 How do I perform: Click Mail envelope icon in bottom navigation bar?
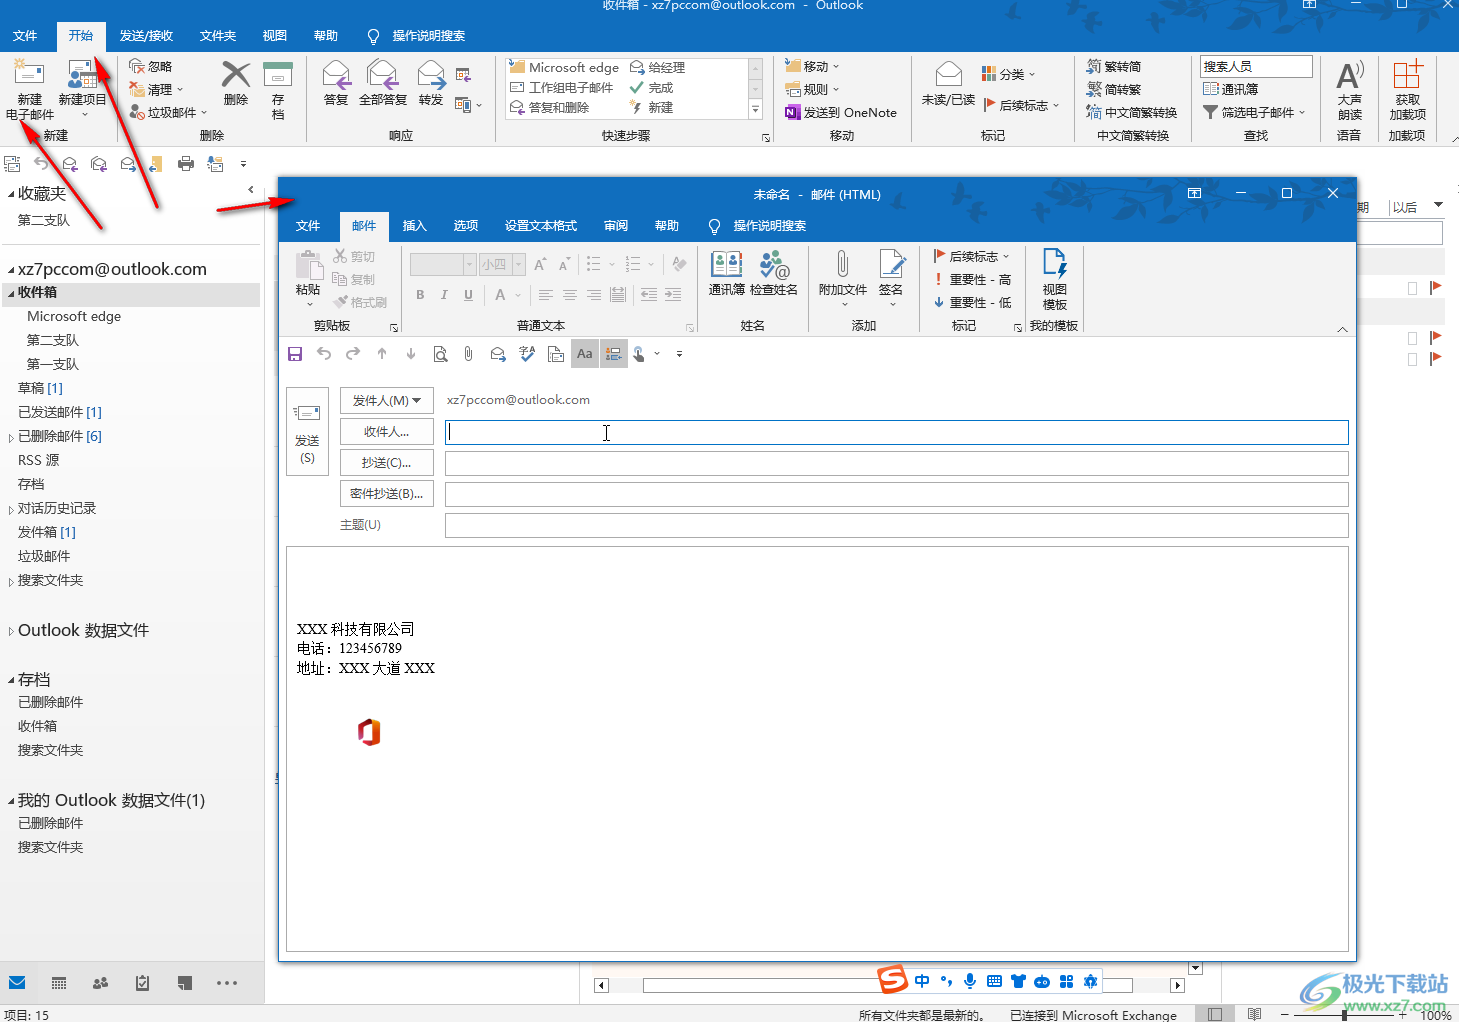pyautogui.click(x=17, y=983)
